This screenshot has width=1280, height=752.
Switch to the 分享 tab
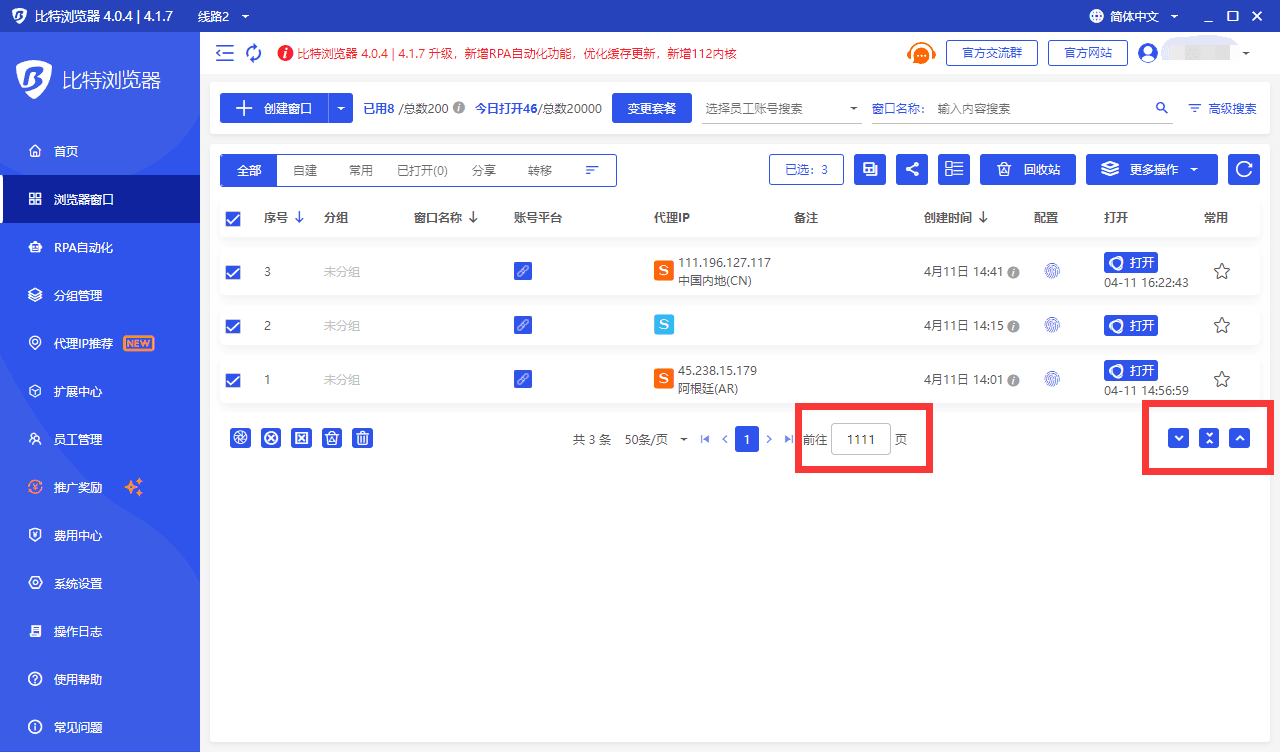click(x=484, y=171)
